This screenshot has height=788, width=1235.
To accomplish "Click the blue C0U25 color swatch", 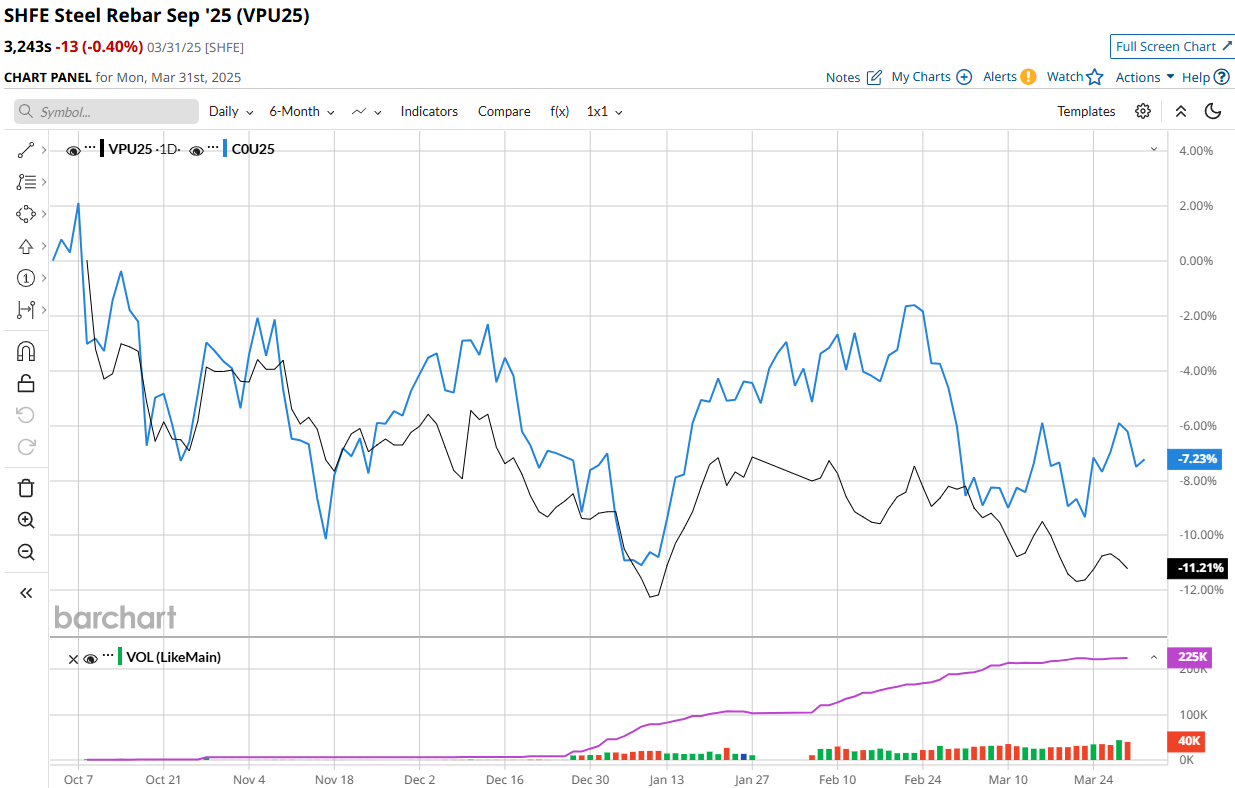I will (226, 149).
